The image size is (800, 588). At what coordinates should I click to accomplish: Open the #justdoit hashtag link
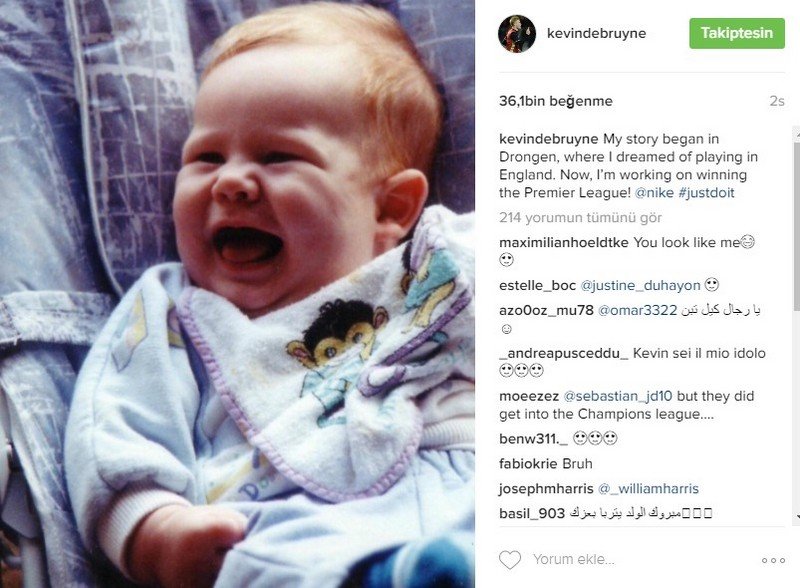(x=706, y=193)
